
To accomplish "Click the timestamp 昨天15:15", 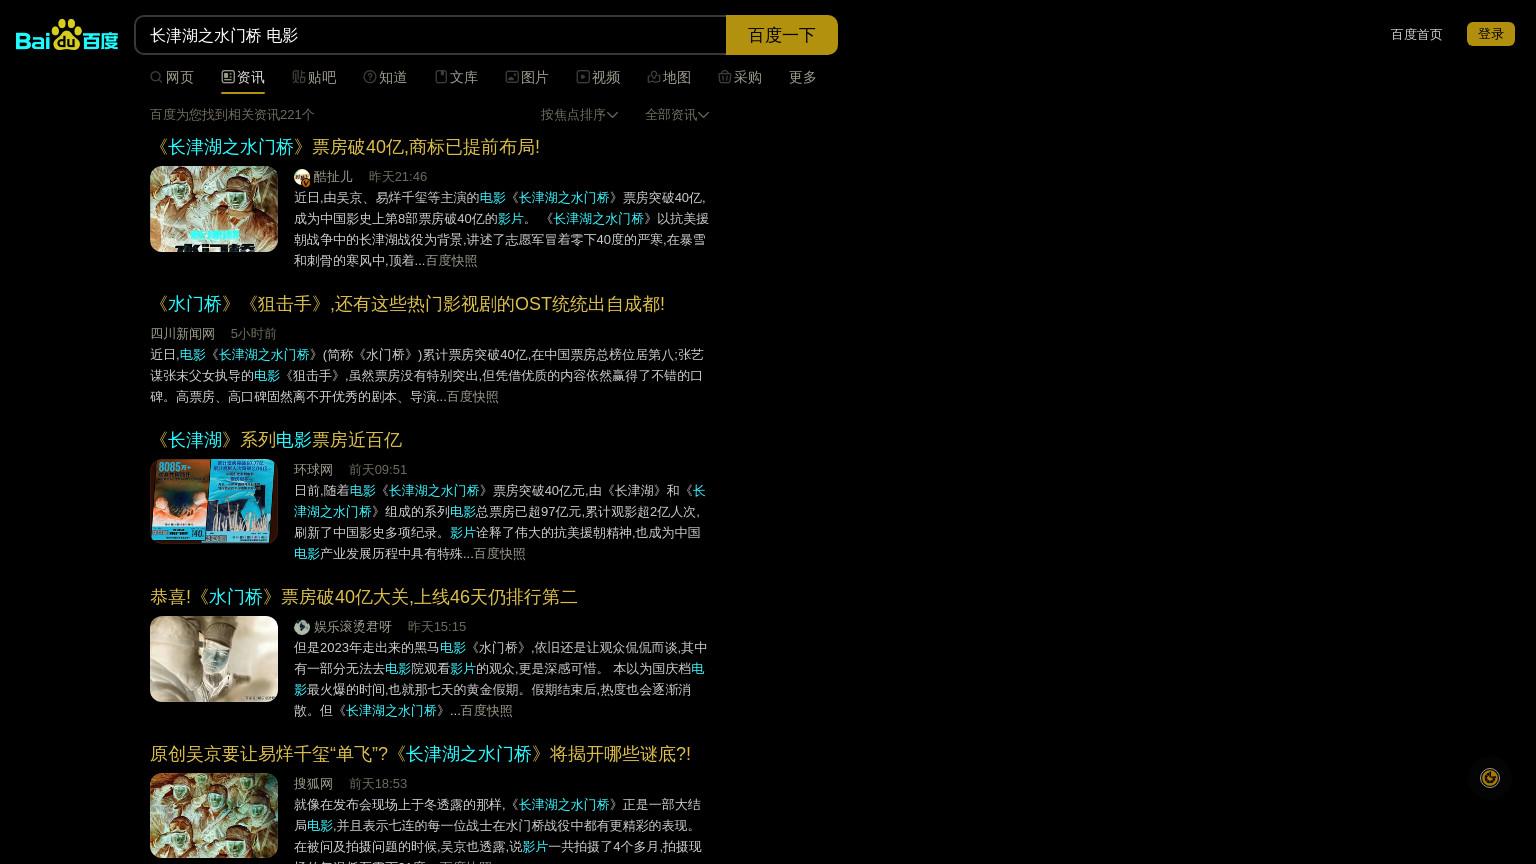I will 437,627.
